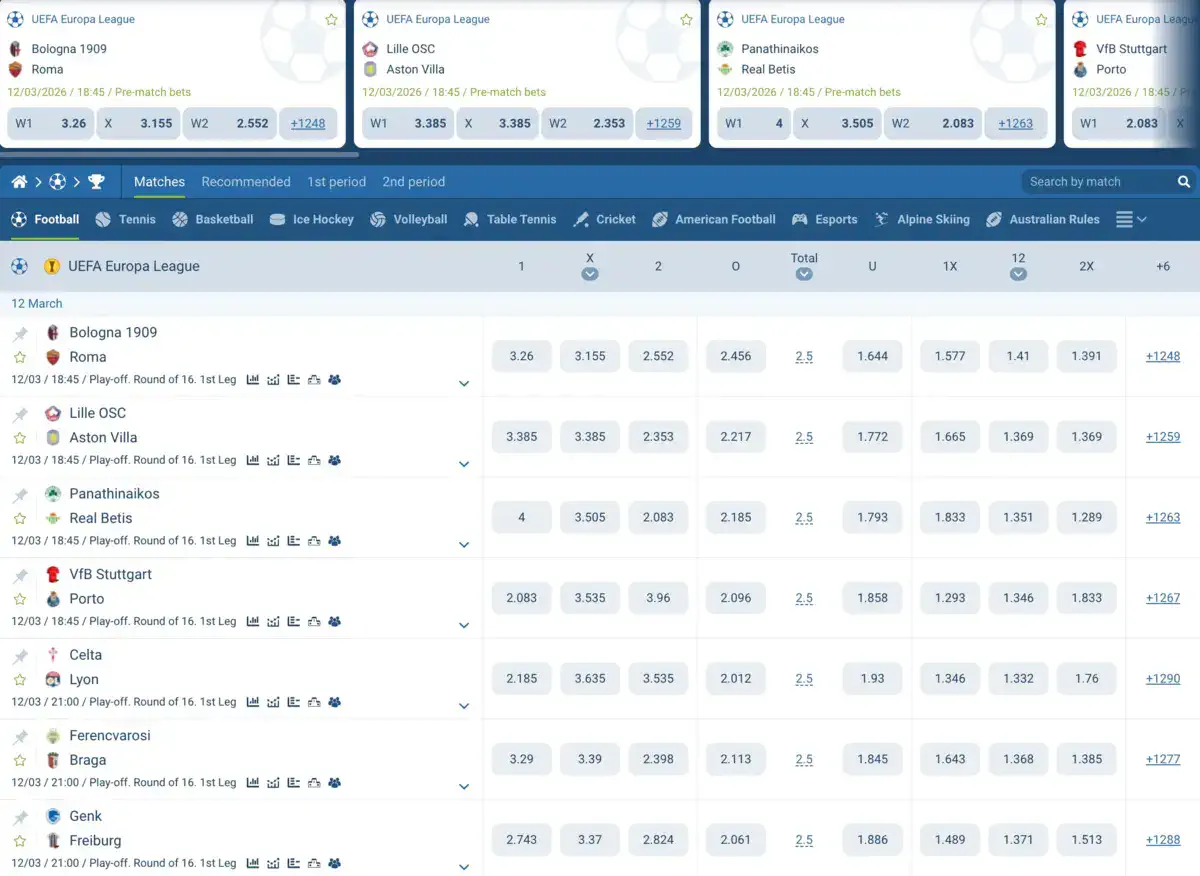Click the Braga team crest
1200x876 pixels.
[53, 760]
